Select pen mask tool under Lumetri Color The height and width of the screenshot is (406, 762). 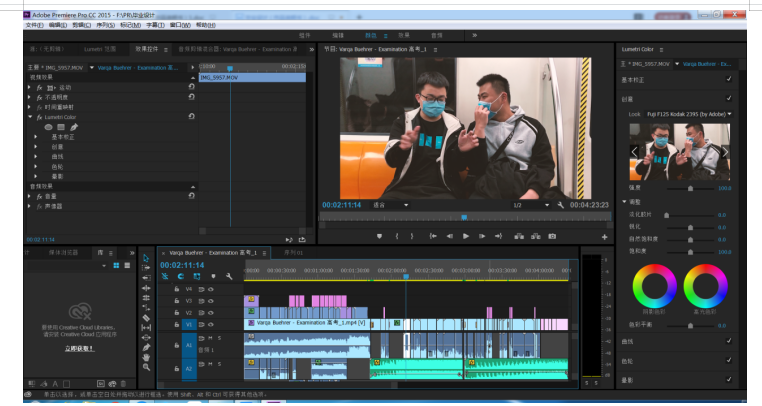74,127
